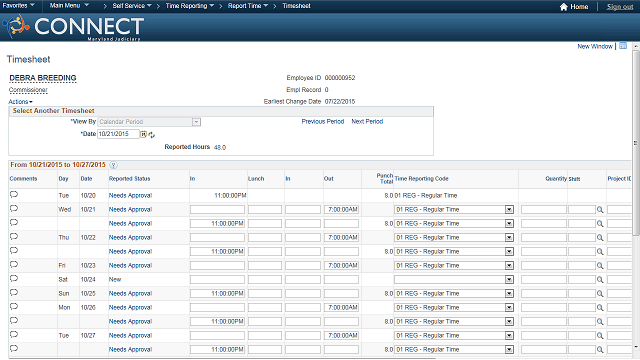Open comment bubble for Mon 10/26 row

(14, 307)
